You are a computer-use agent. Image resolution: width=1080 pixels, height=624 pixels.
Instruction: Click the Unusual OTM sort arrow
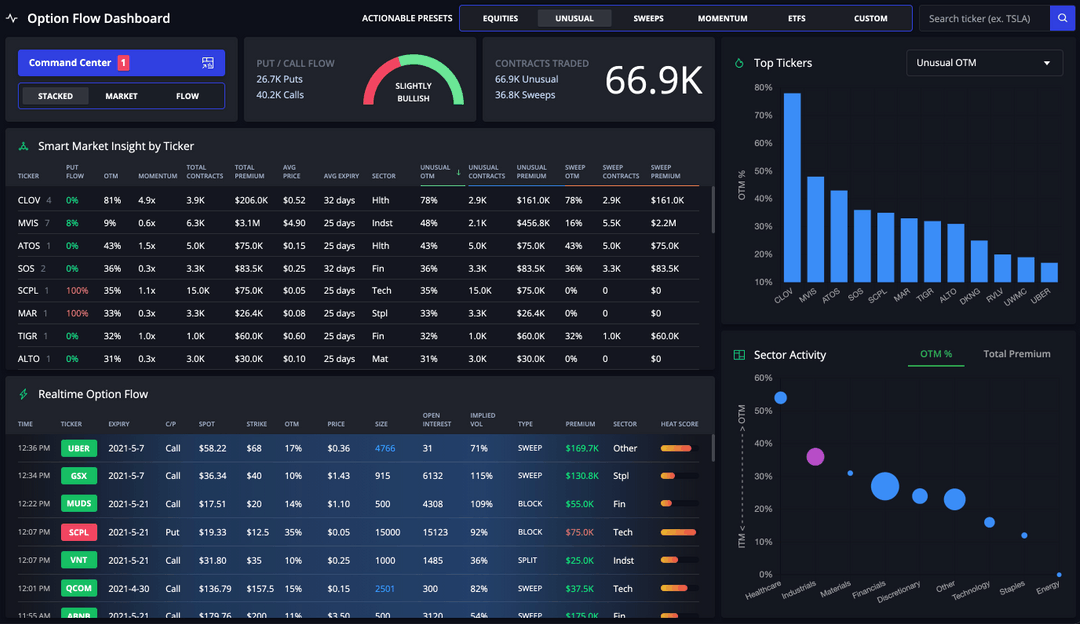[458, 172]
